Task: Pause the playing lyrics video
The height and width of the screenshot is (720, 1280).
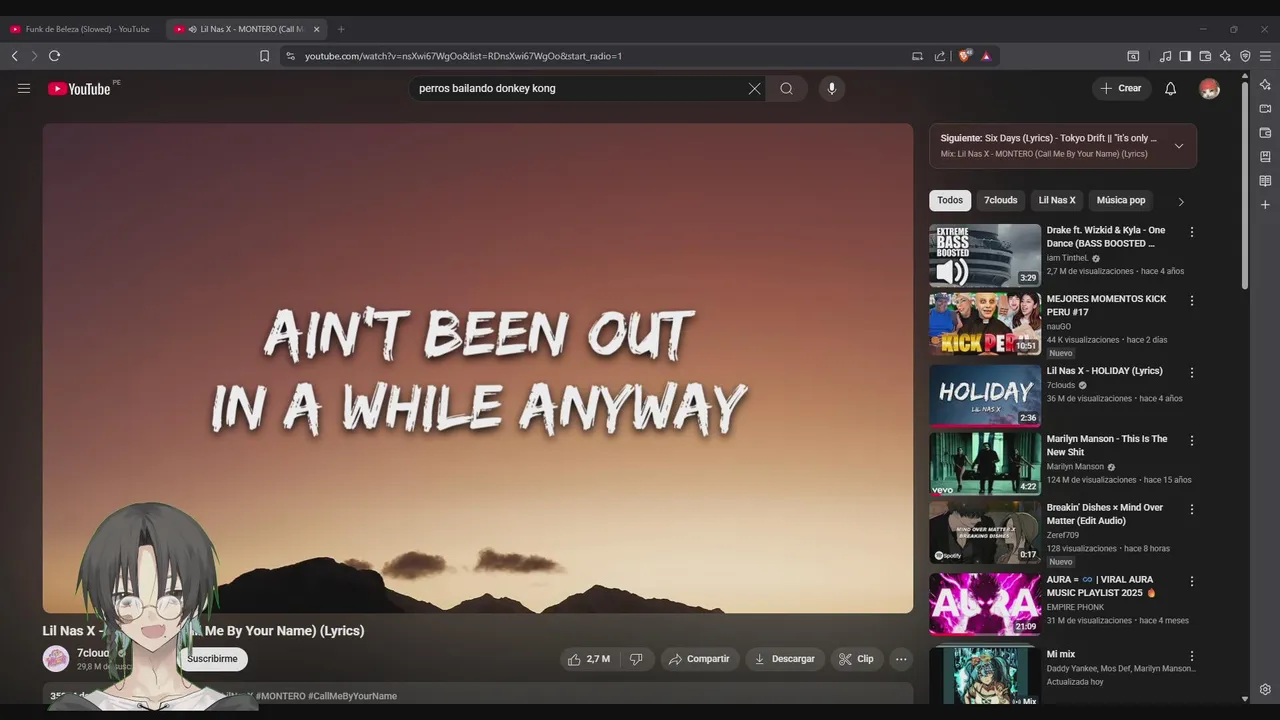Action: point(477,367)
